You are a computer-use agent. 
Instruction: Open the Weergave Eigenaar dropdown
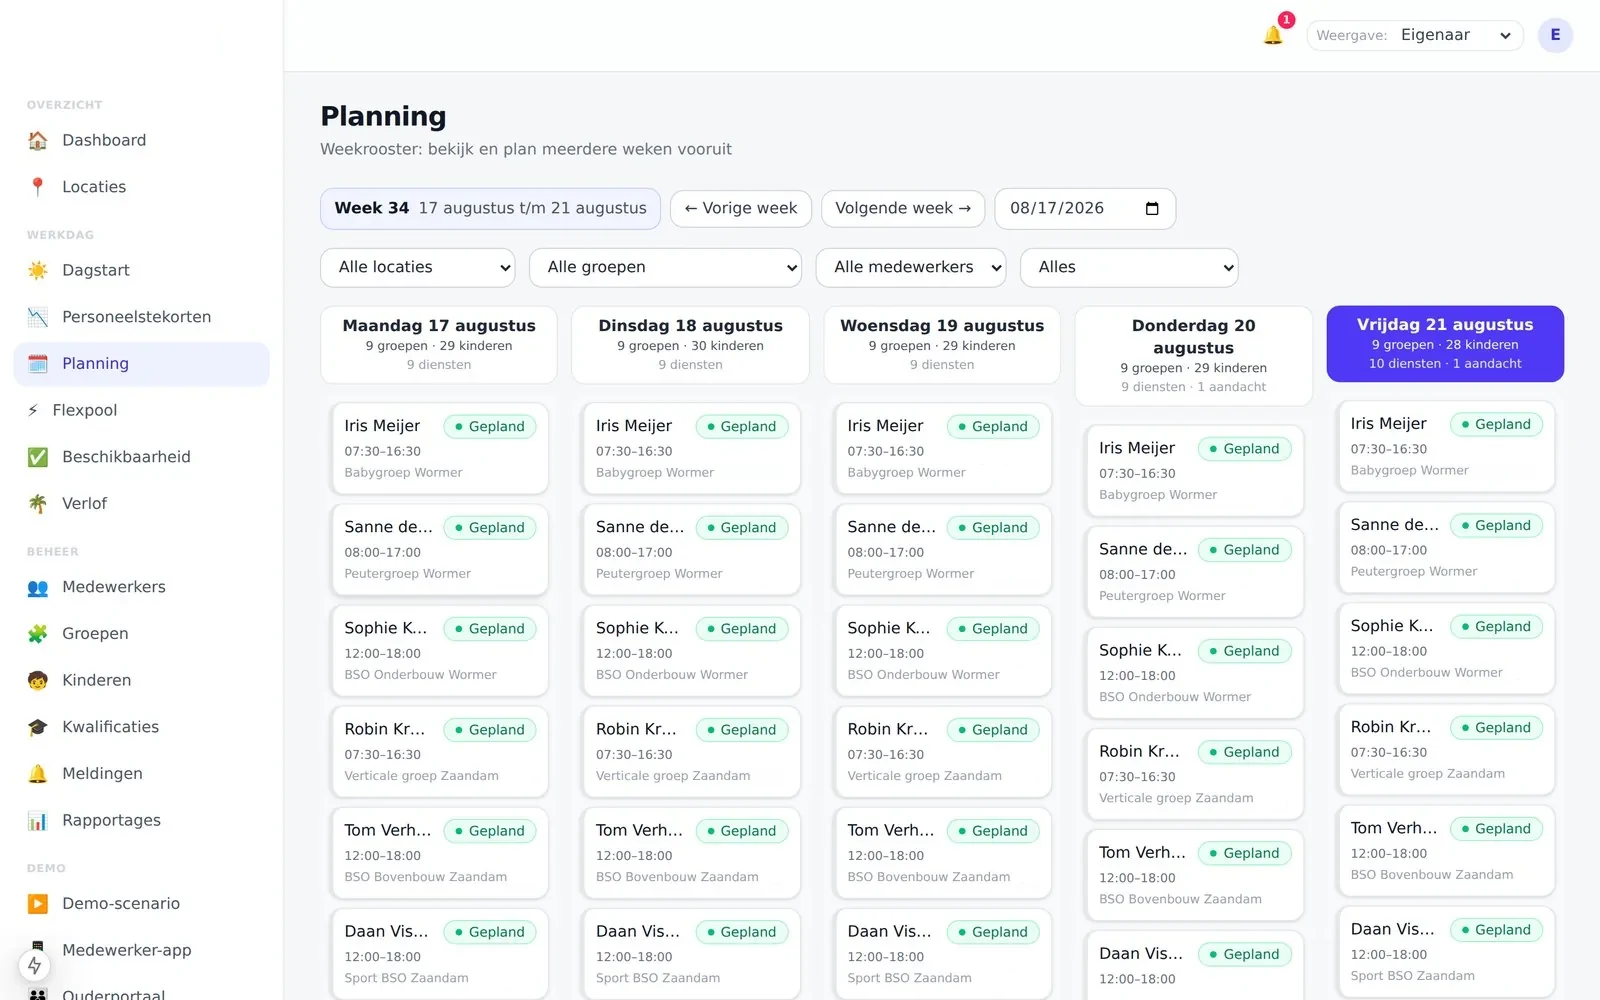tap(1415, 35)
